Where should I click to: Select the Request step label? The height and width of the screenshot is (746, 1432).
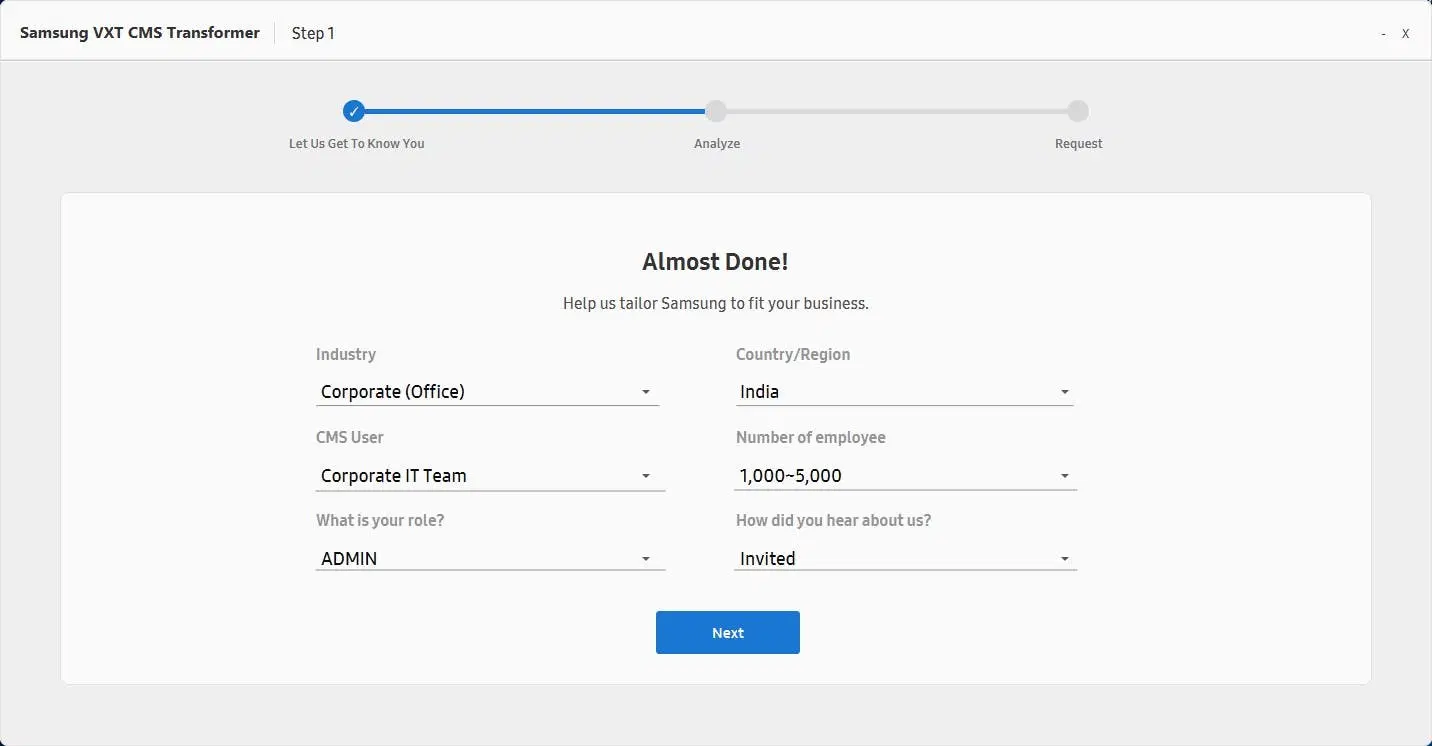[1078, 144]
